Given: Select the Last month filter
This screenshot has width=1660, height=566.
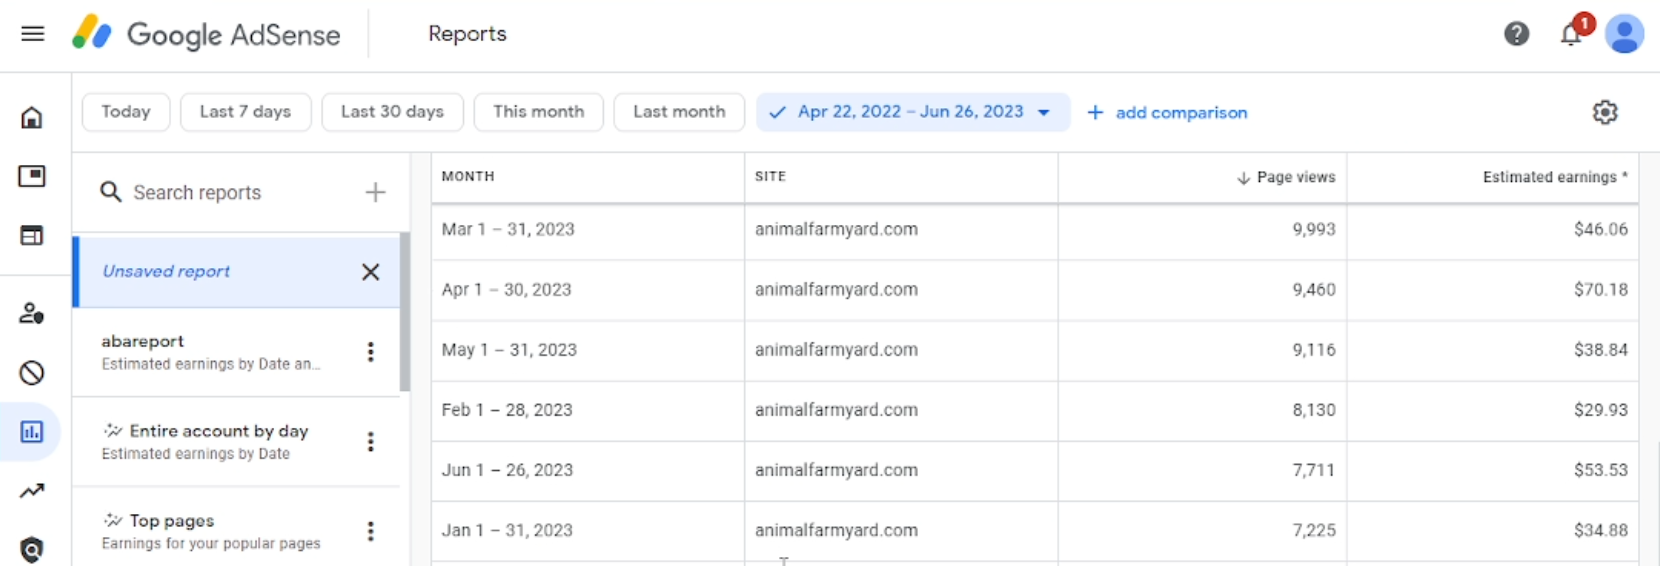Looking at the screenshot, I should pyautogui.click(x=679, y=112).
